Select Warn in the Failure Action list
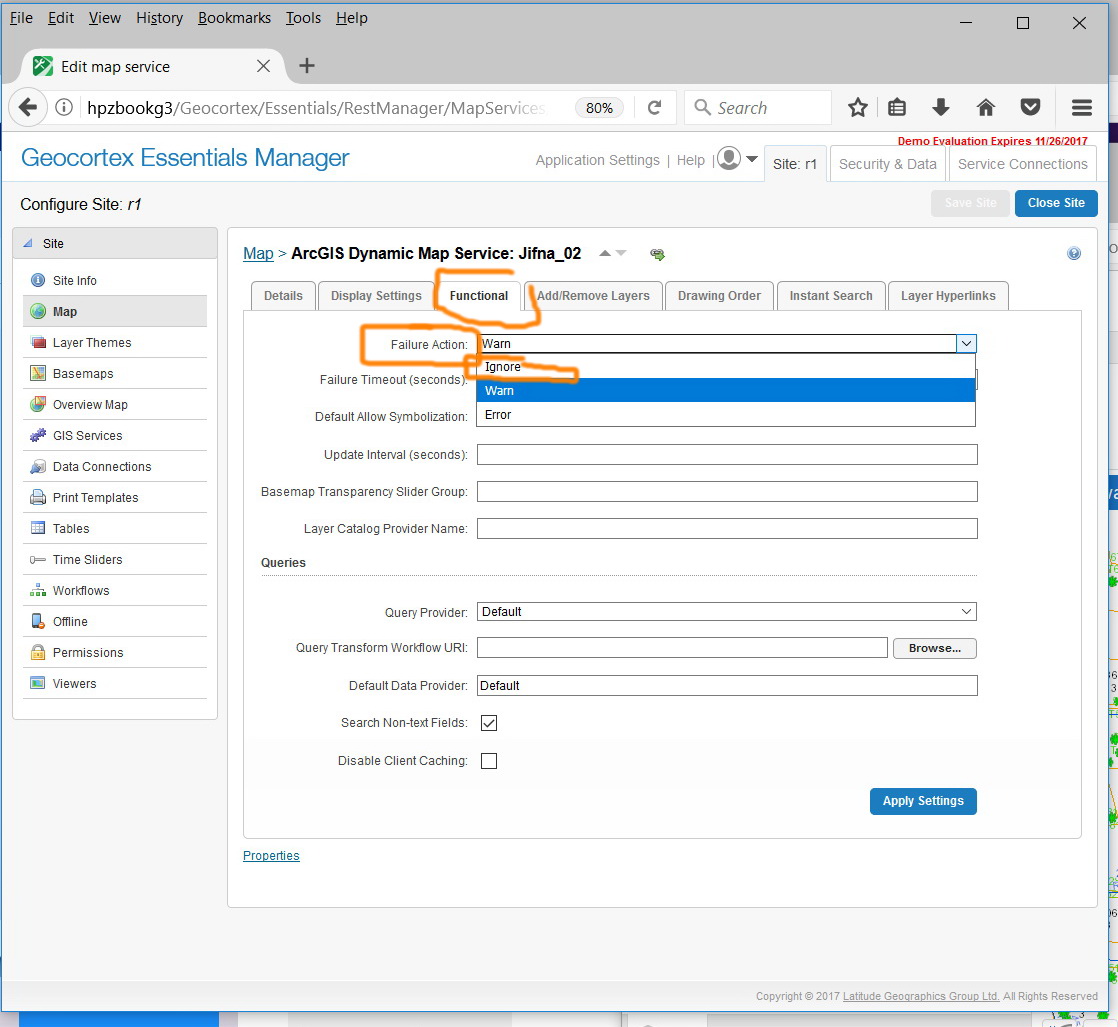This screenshot has width=1118, height=1027. coord(726,391)
